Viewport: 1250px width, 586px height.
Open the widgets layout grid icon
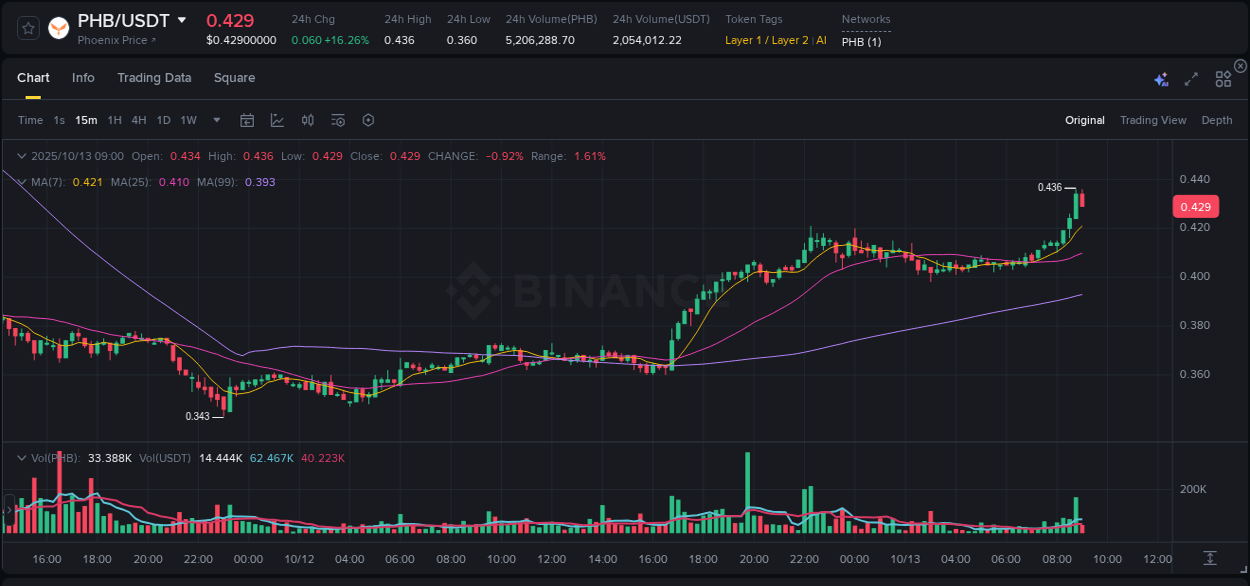coord(1224,78)
